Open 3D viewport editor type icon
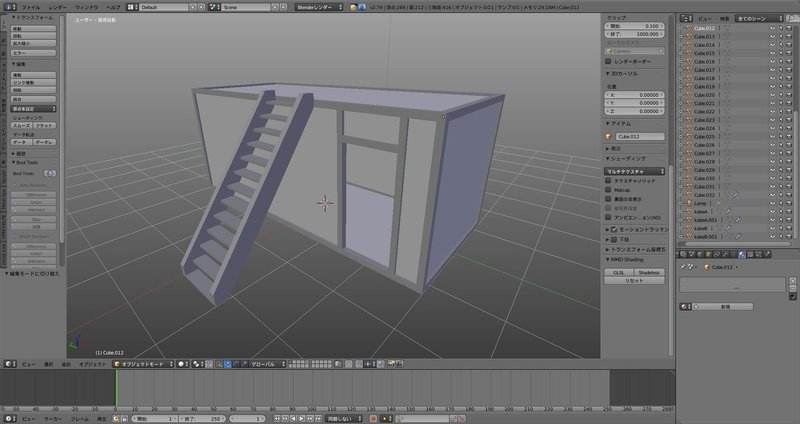The height and width of the screenshot is (424, 800). 10,364
